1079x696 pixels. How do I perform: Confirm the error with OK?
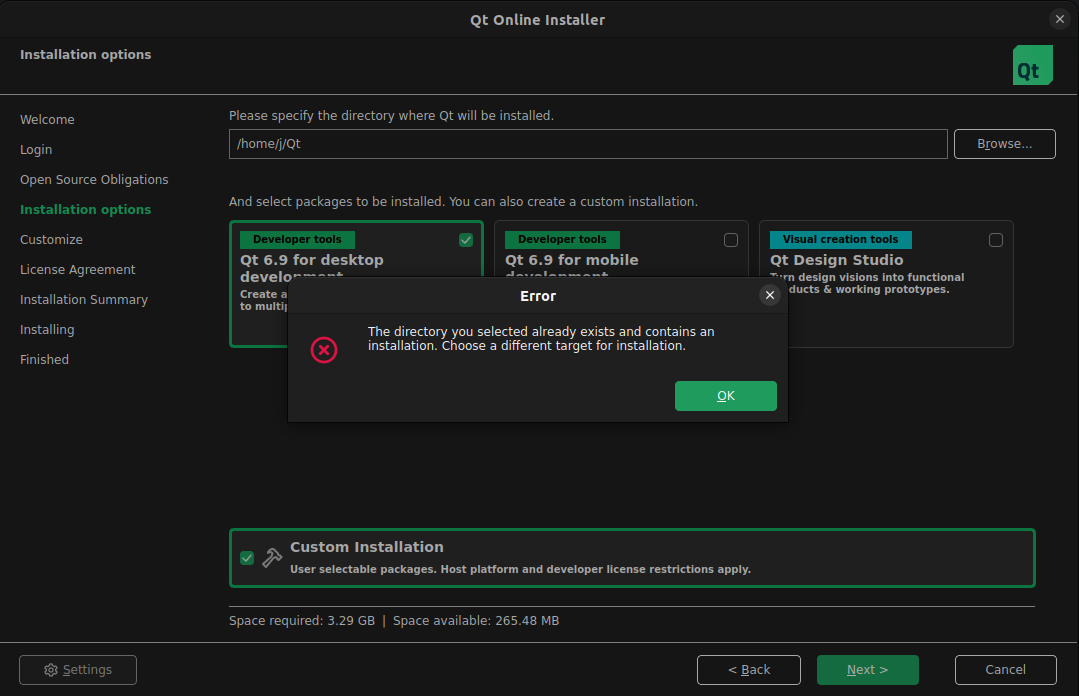point(725,396)
